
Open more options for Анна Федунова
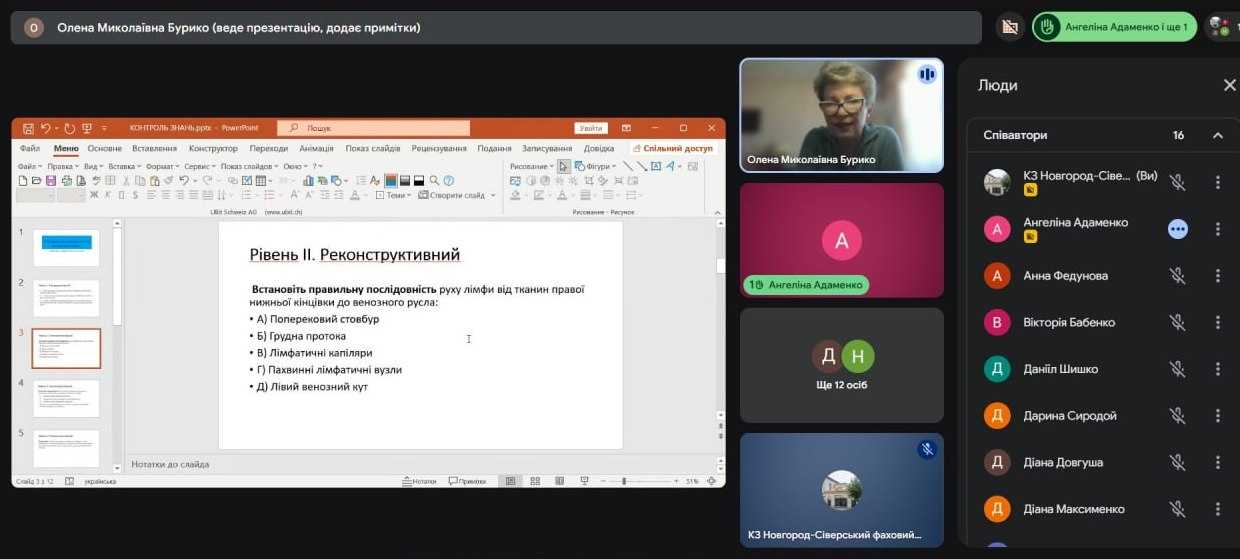(x=1217, y=276)
